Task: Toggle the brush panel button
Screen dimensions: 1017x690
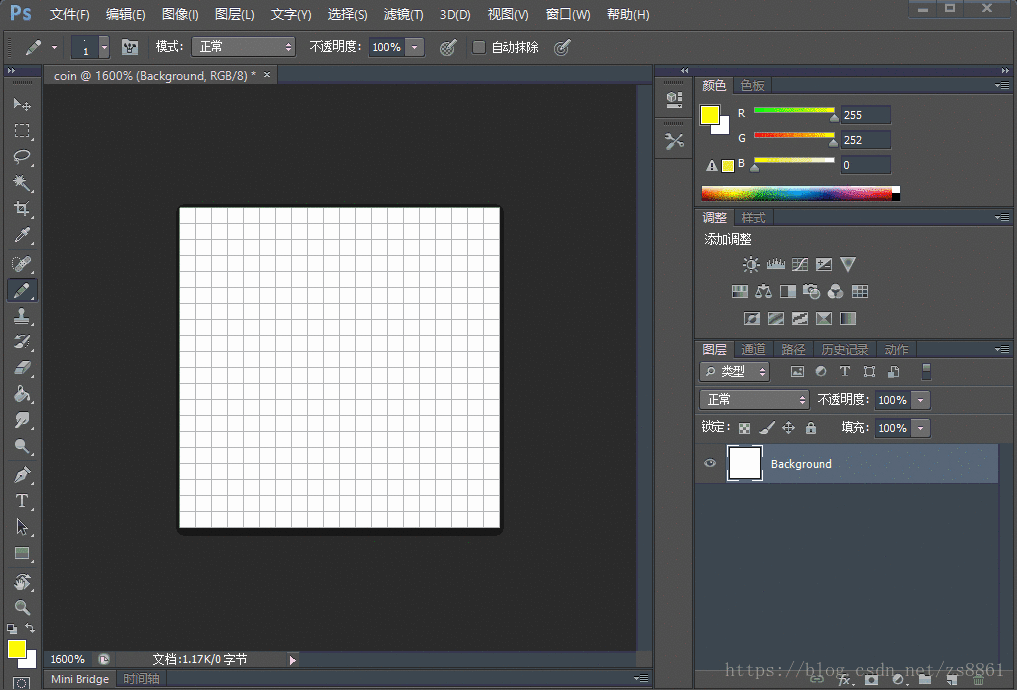Action: [130, 47]
